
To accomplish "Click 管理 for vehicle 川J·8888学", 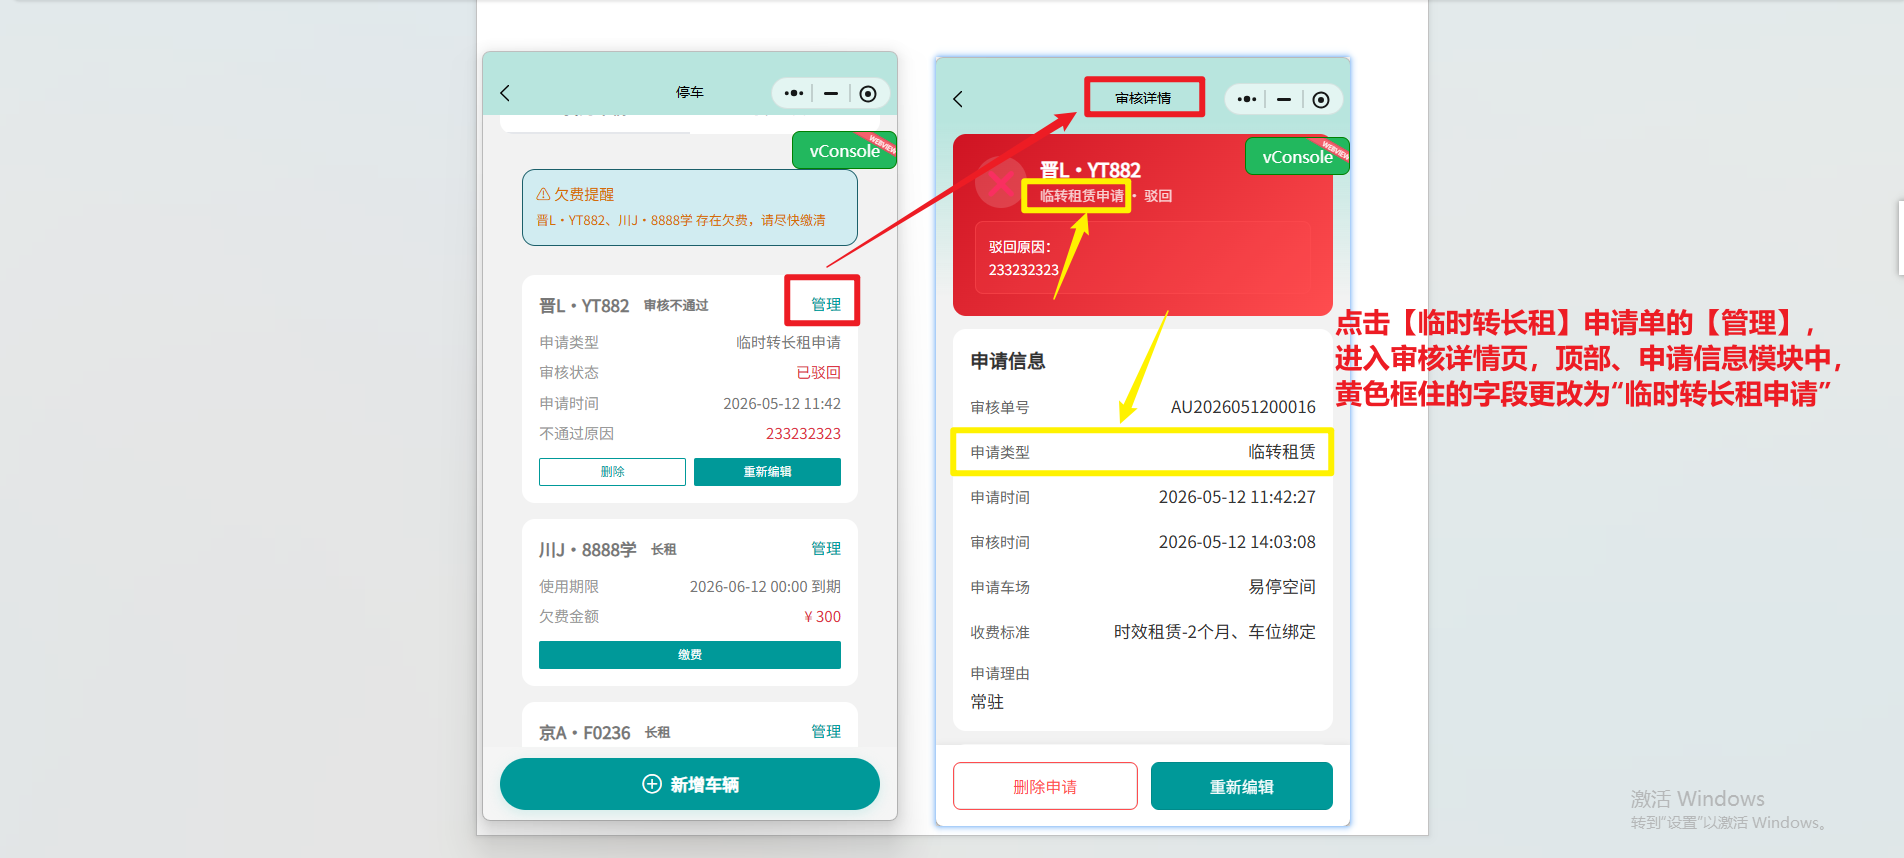I will pos(826,548).
